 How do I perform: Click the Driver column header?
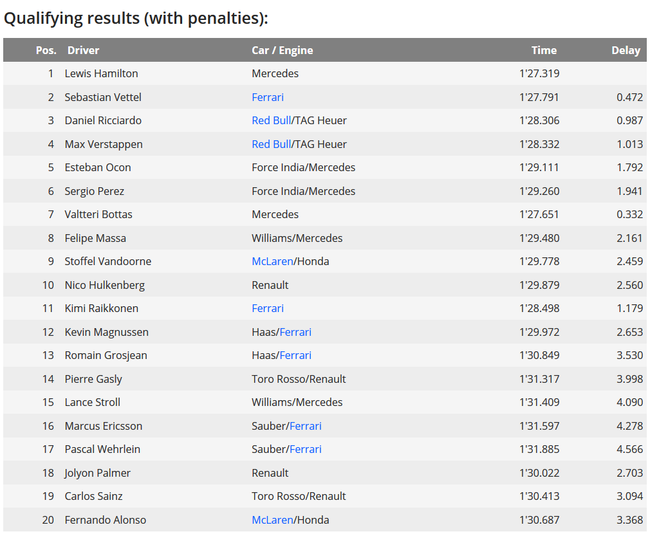tap(83, 50)
